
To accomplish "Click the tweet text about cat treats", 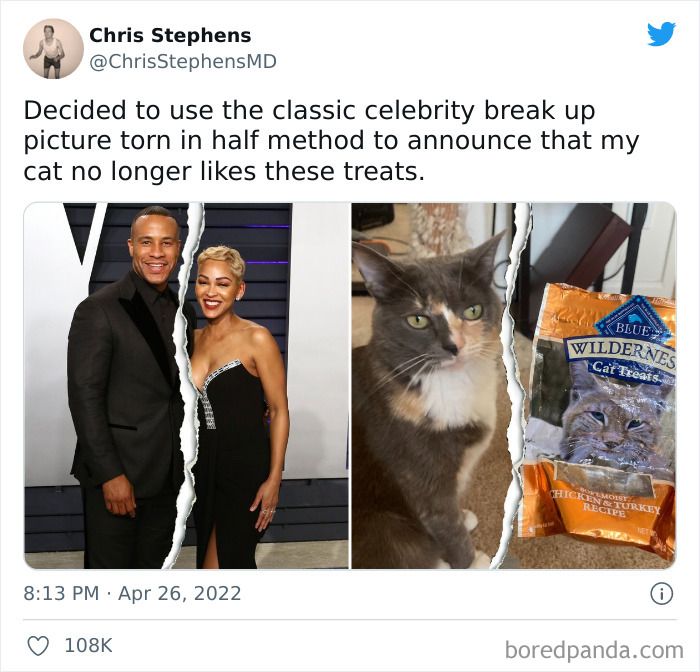I will (x=331, y=141).
